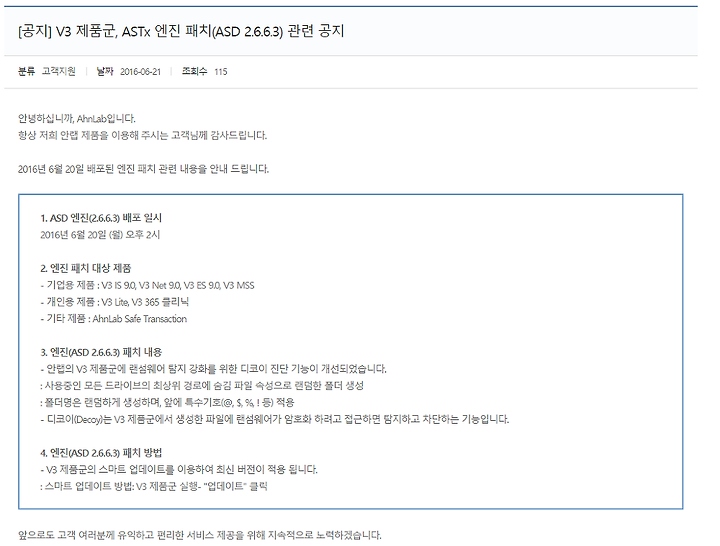
Task: Select the line about 스마트 업데이트를 이용하여 최신 버전
Action: 179,469
